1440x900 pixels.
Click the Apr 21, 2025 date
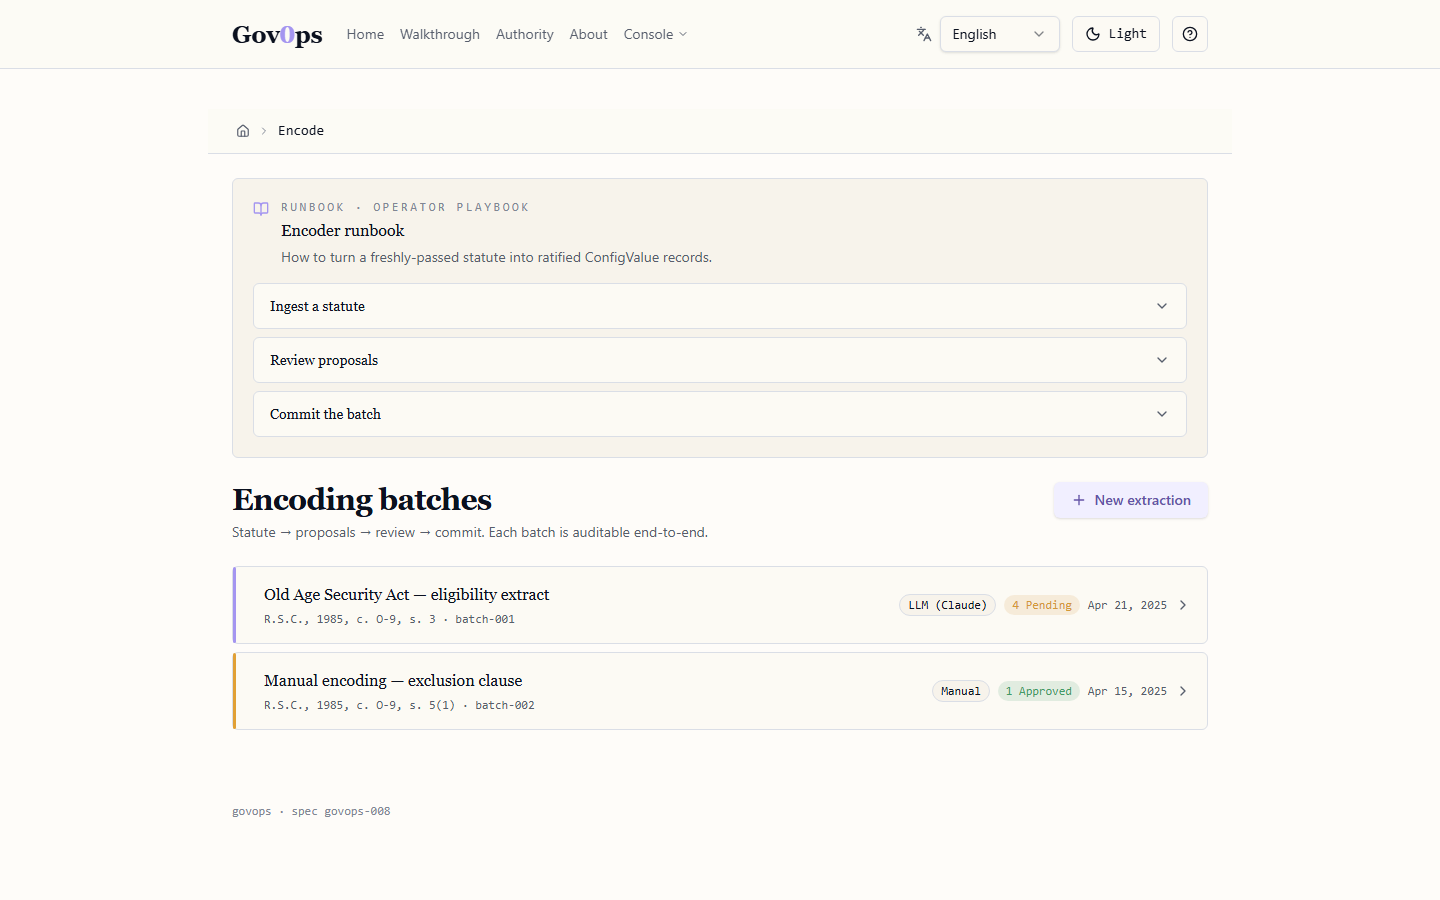[1127, 605]
